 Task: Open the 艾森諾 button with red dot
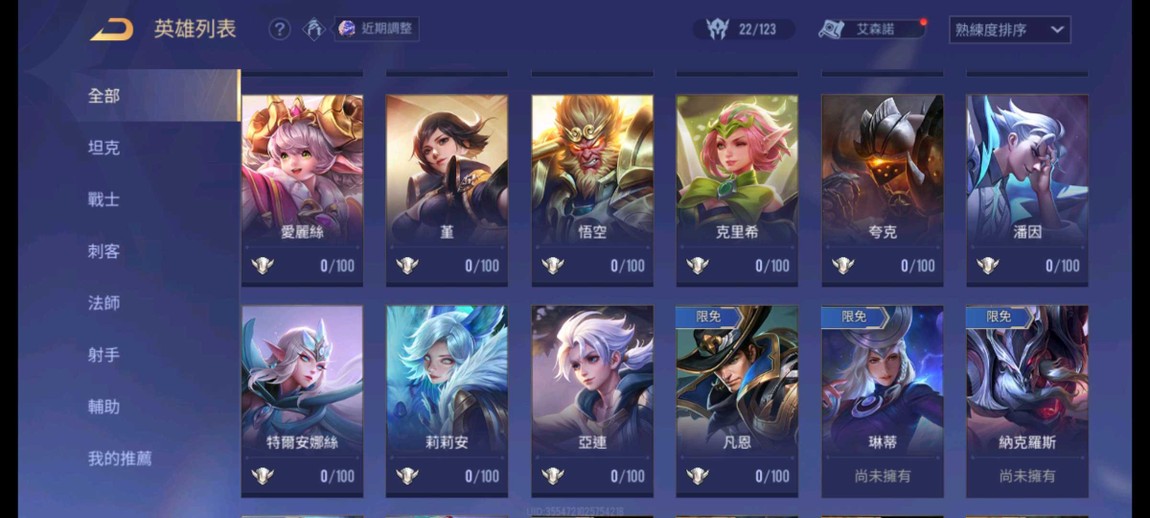pos(872,29)
